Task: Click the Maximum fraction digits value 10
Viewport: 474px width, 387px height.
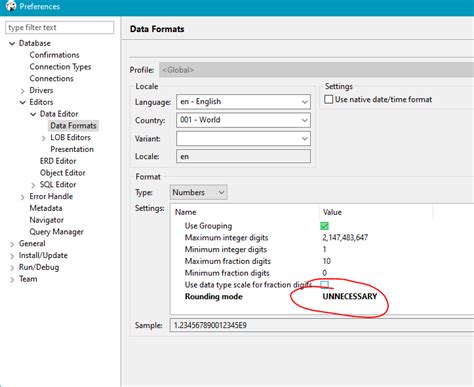Action: pyautogui.click(x=326, y=261)
